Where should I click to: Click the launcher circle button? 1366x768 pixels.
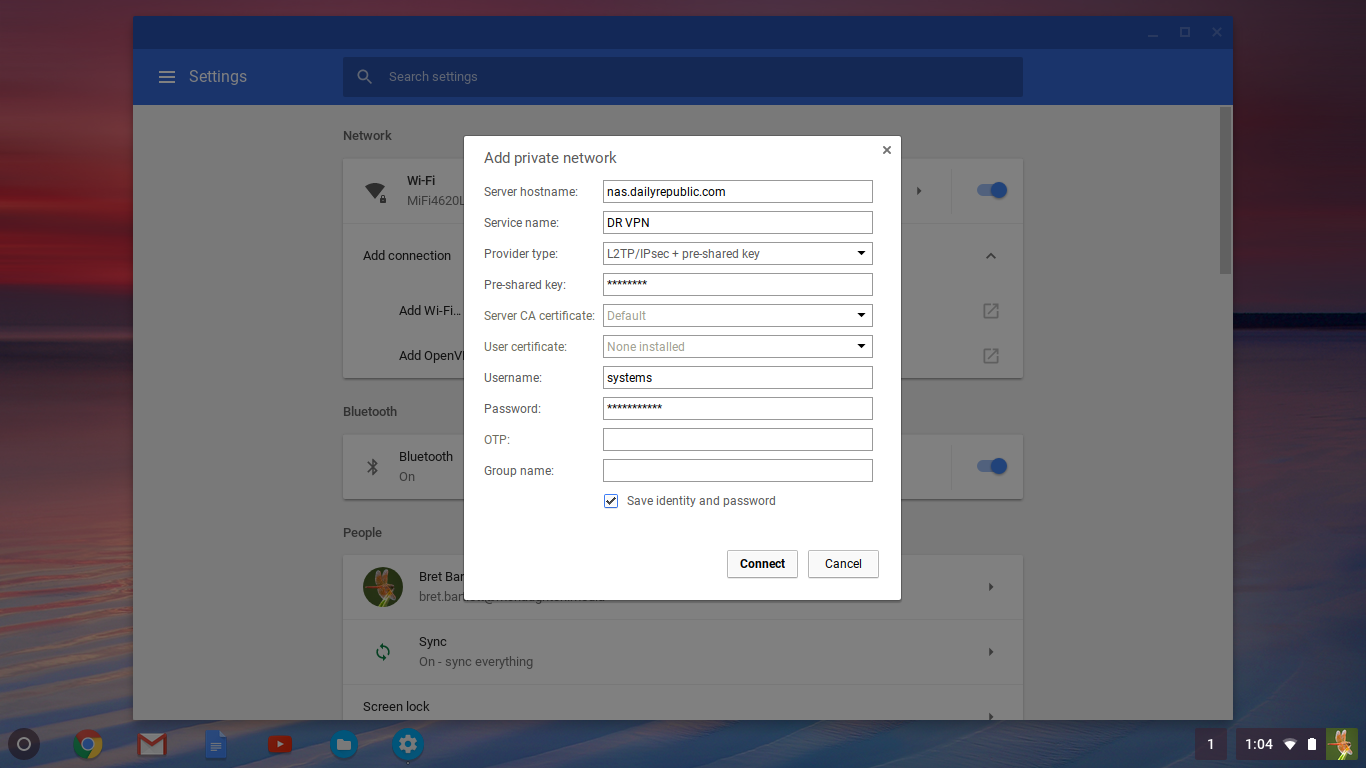25,744
